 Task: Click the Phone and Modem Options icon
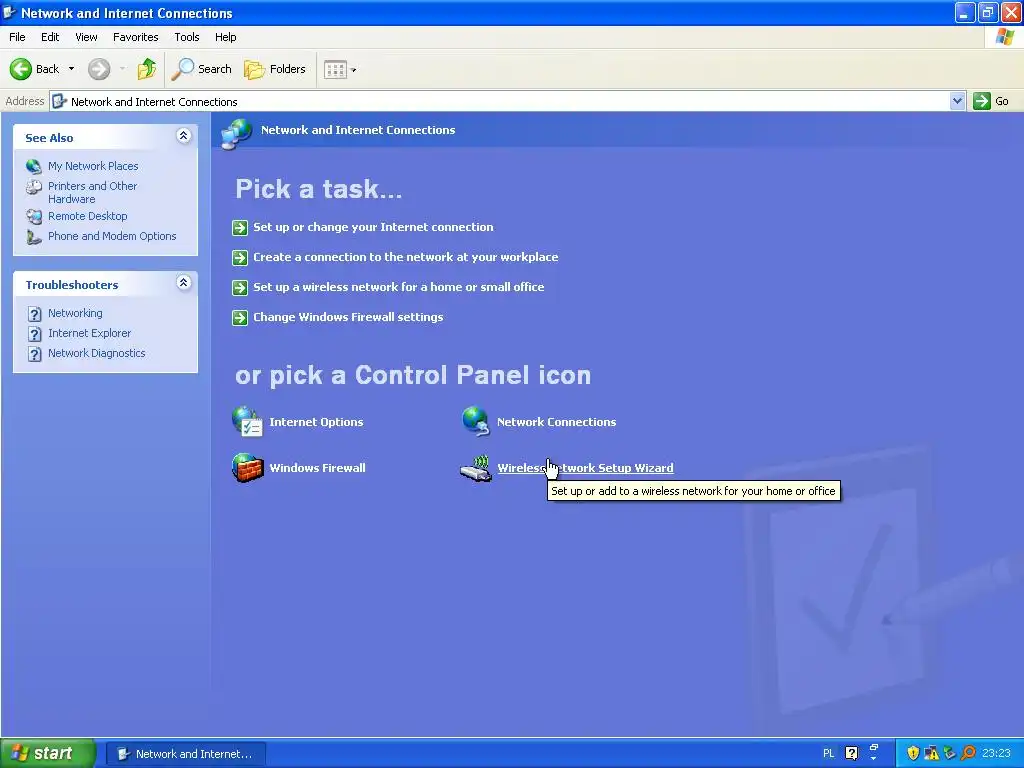34,237
